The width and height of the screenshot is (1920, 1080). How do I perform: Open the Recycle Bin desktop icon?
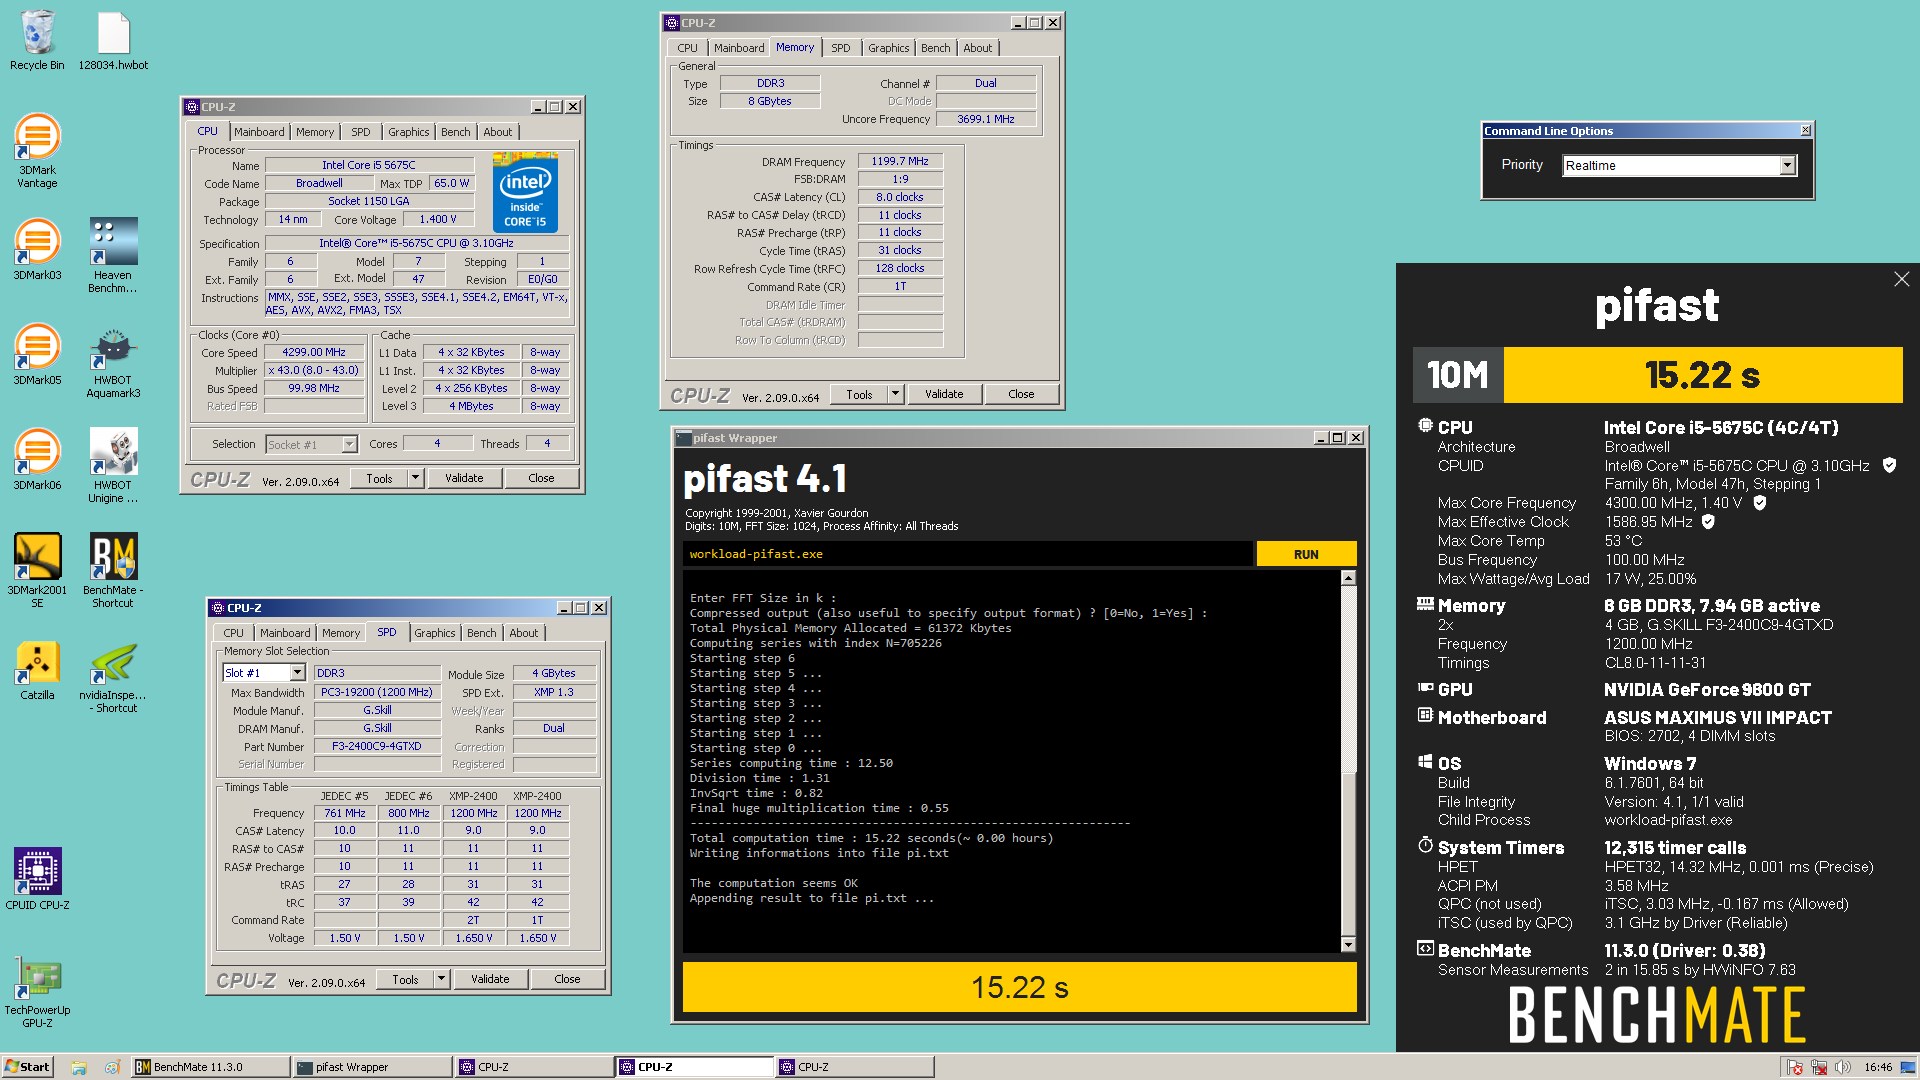coord(37,41)
